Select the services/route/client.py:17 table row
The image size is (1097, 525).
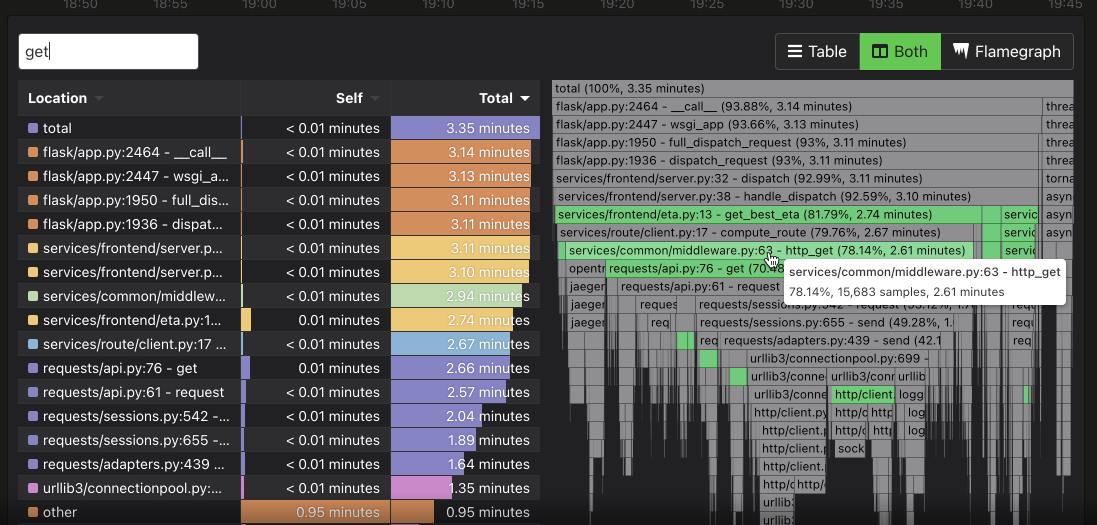[x=279, y=344]
